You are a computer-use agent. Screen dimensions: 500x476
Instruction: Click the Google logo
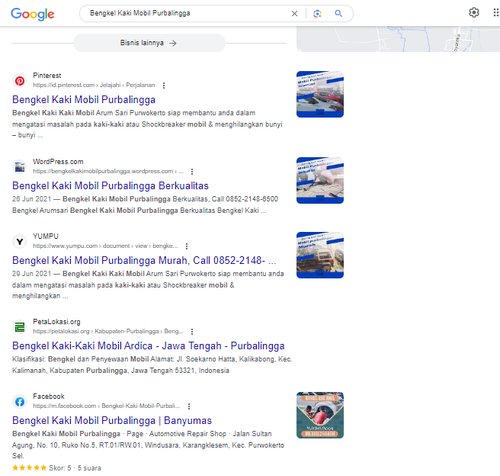coord(32,14)
